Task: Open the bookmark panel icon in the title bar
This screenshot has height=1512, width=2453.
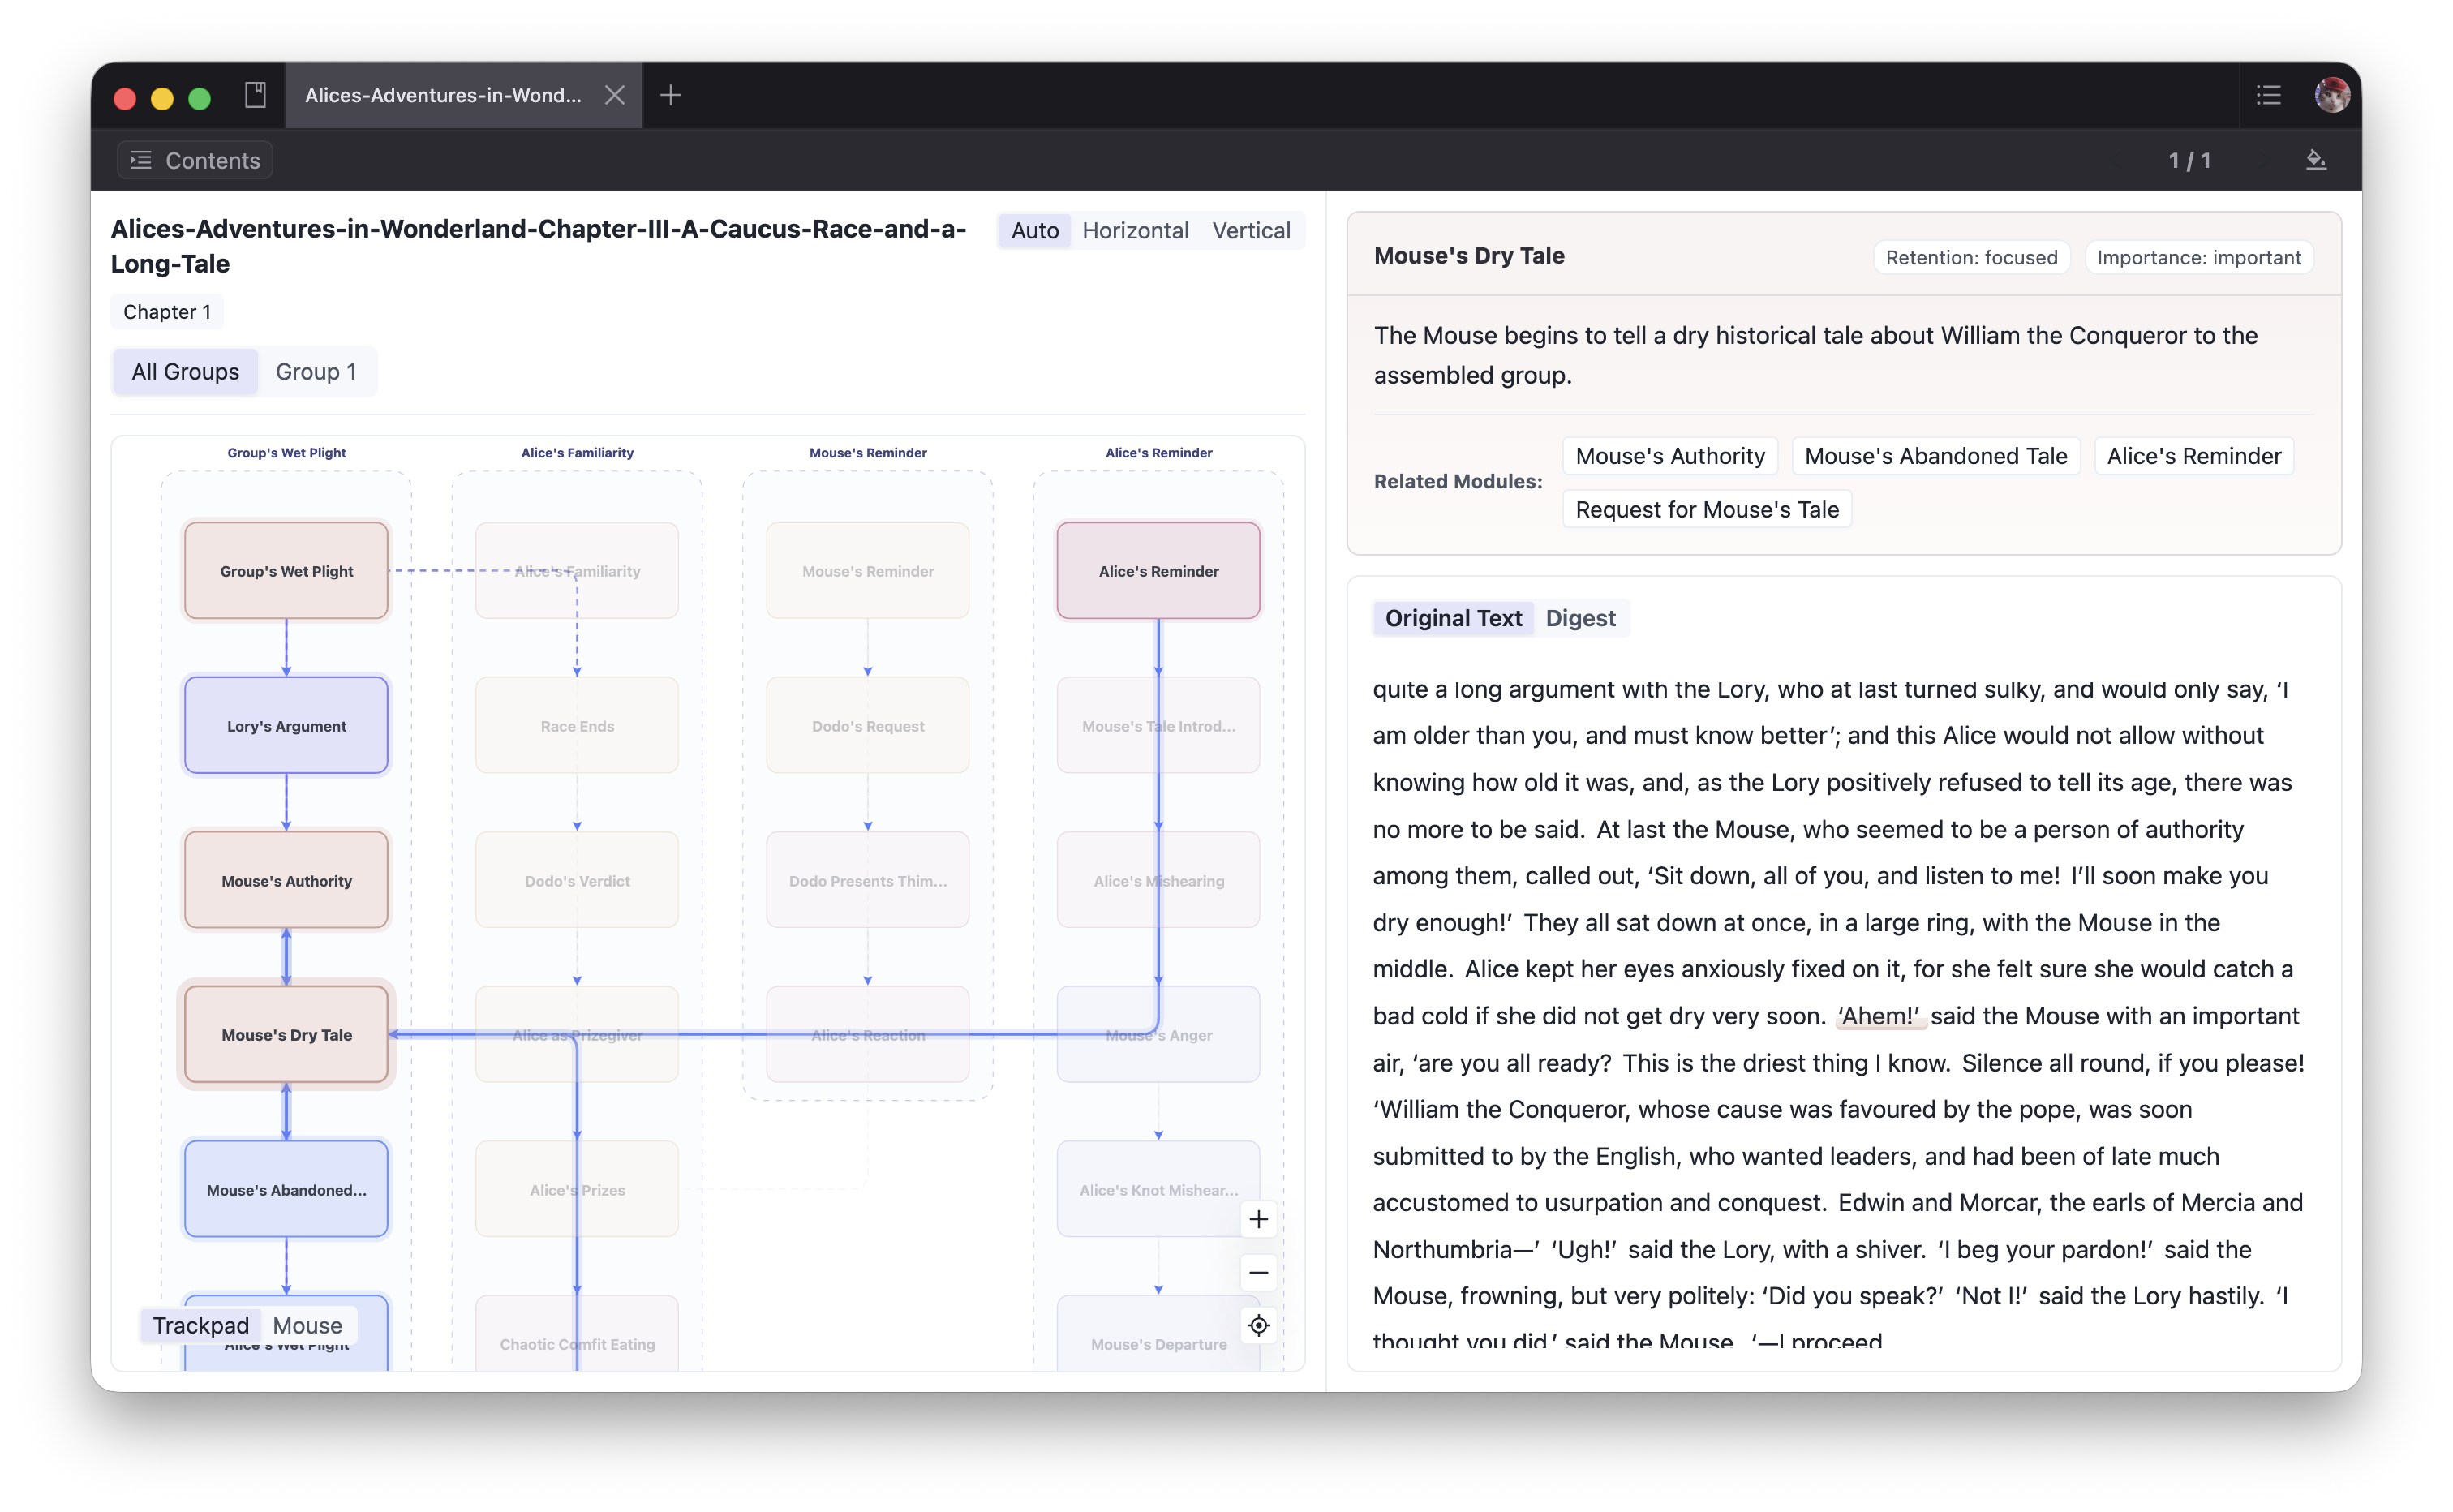Action: click(255, 95)
